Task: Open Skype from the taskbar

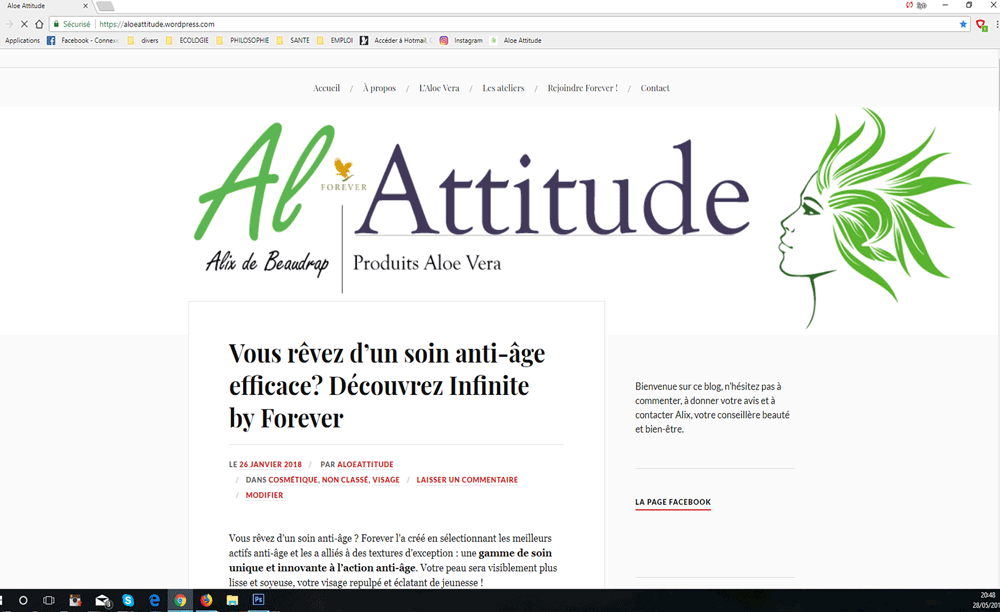Action: 128,600
